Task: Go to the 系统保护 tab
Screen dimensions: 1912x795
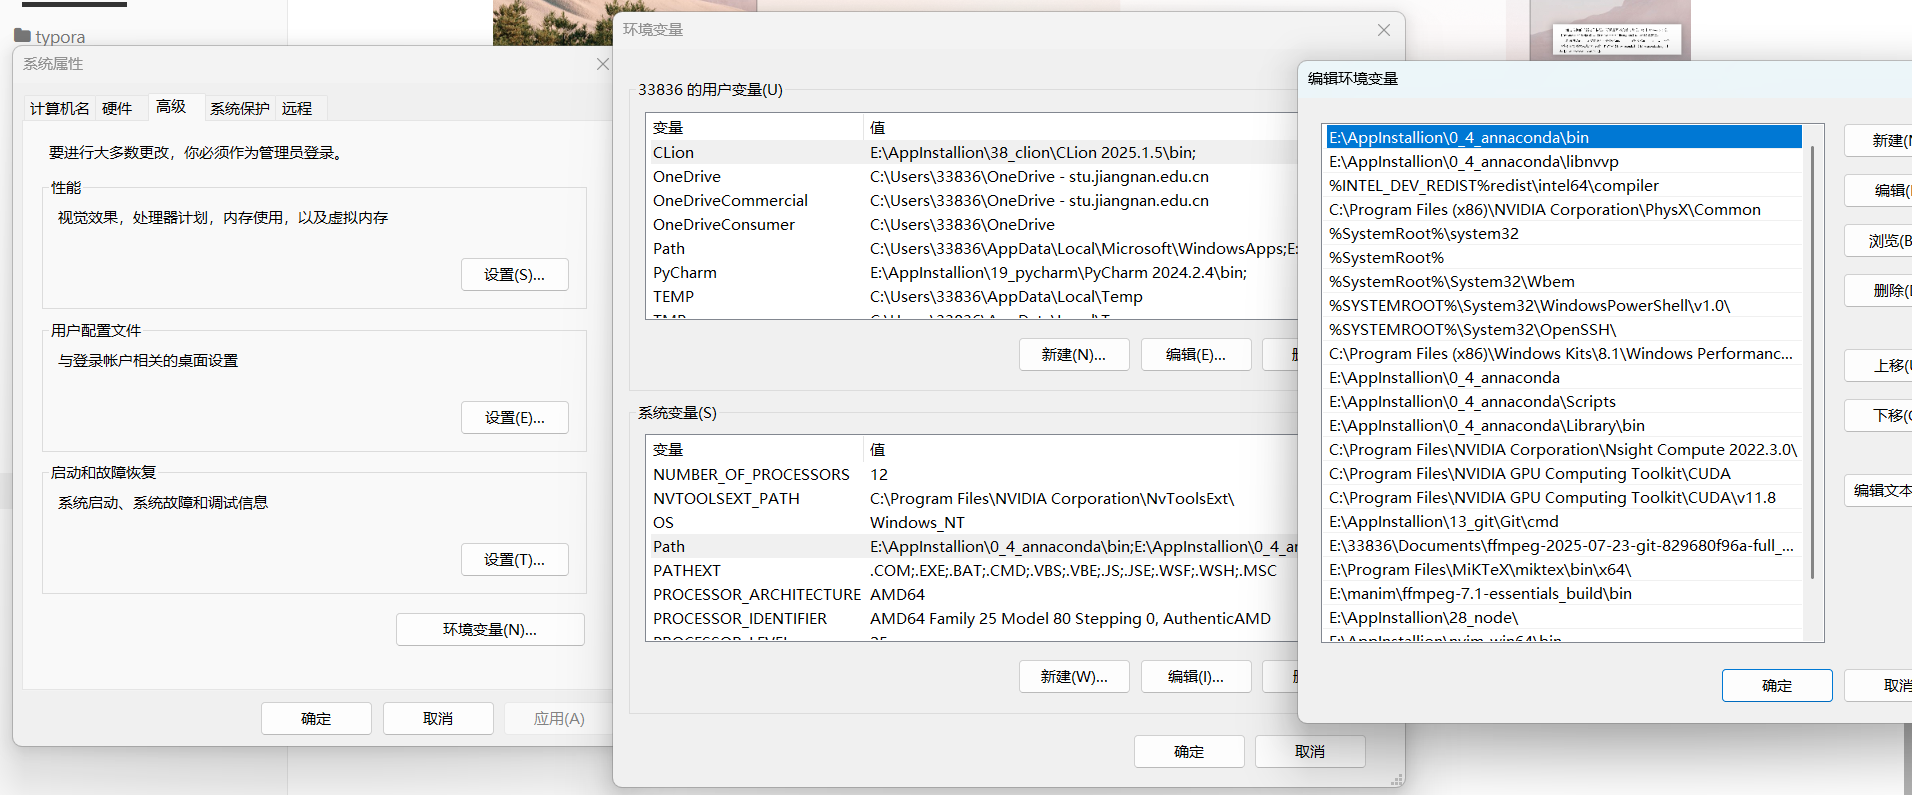Action: pyautogui.click(x=240, y=108)
